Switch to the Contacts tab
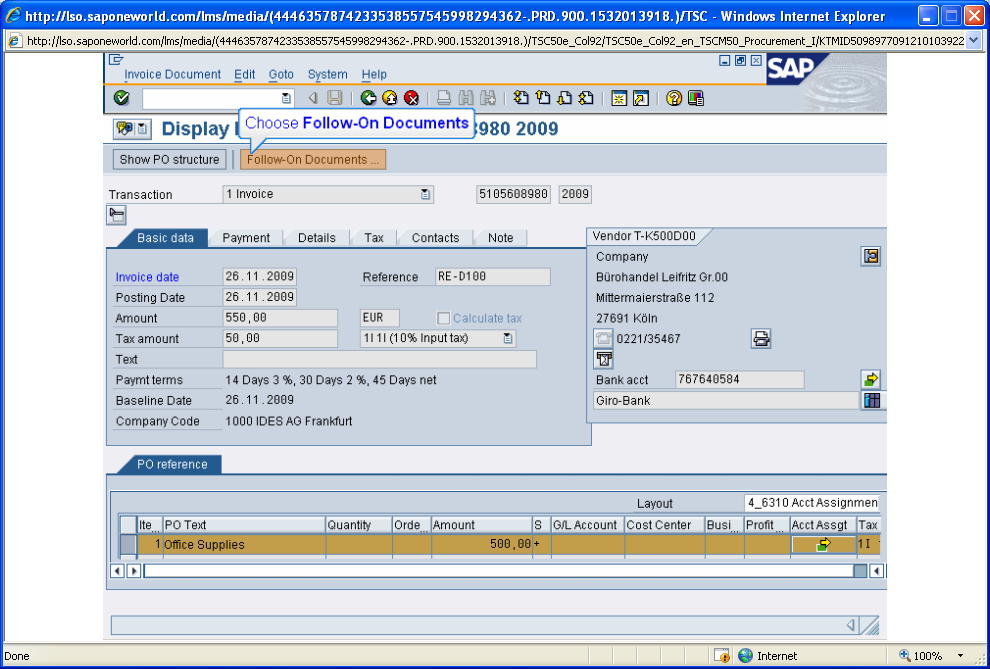Screen dimensions: 990x669 point(435,237)
